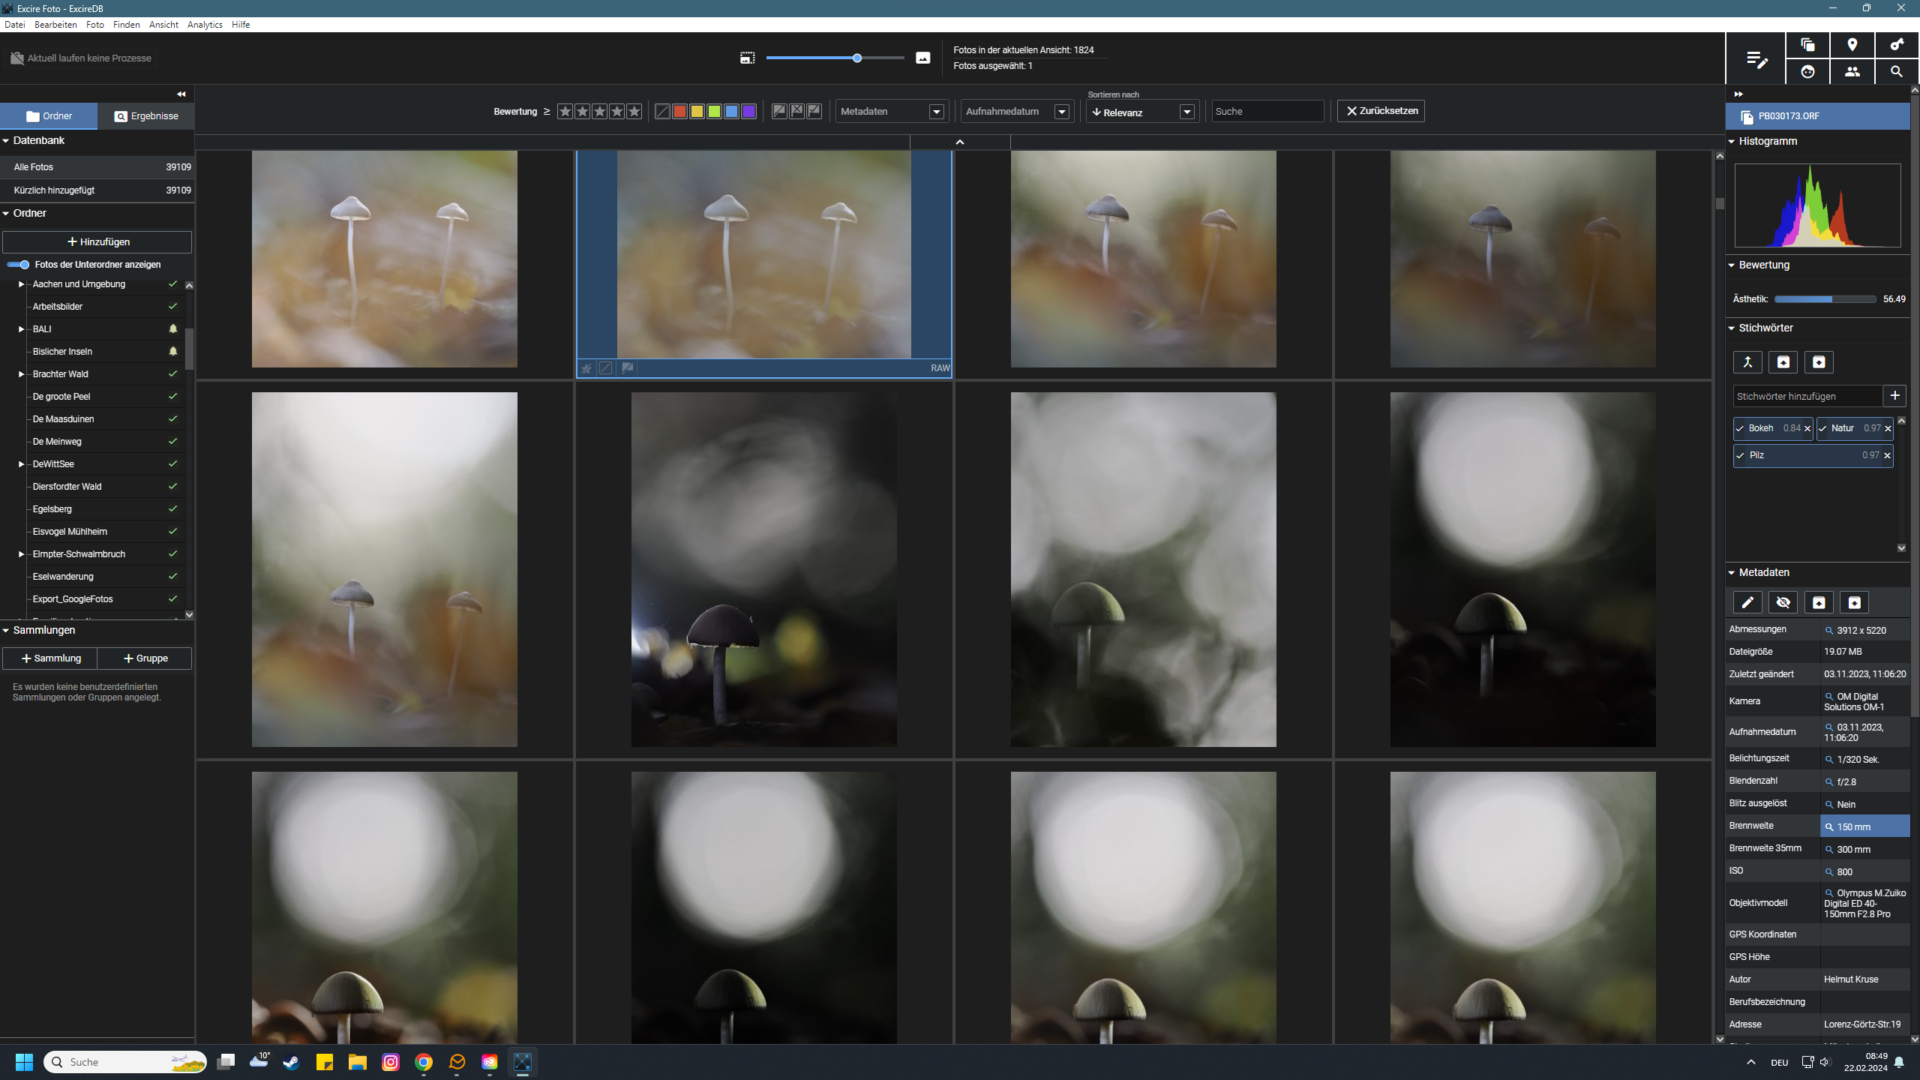The height and width of the screenshot is (1080, 1920).
Task: Open the GPS location pin search
Action: [x=1852, y=45]
